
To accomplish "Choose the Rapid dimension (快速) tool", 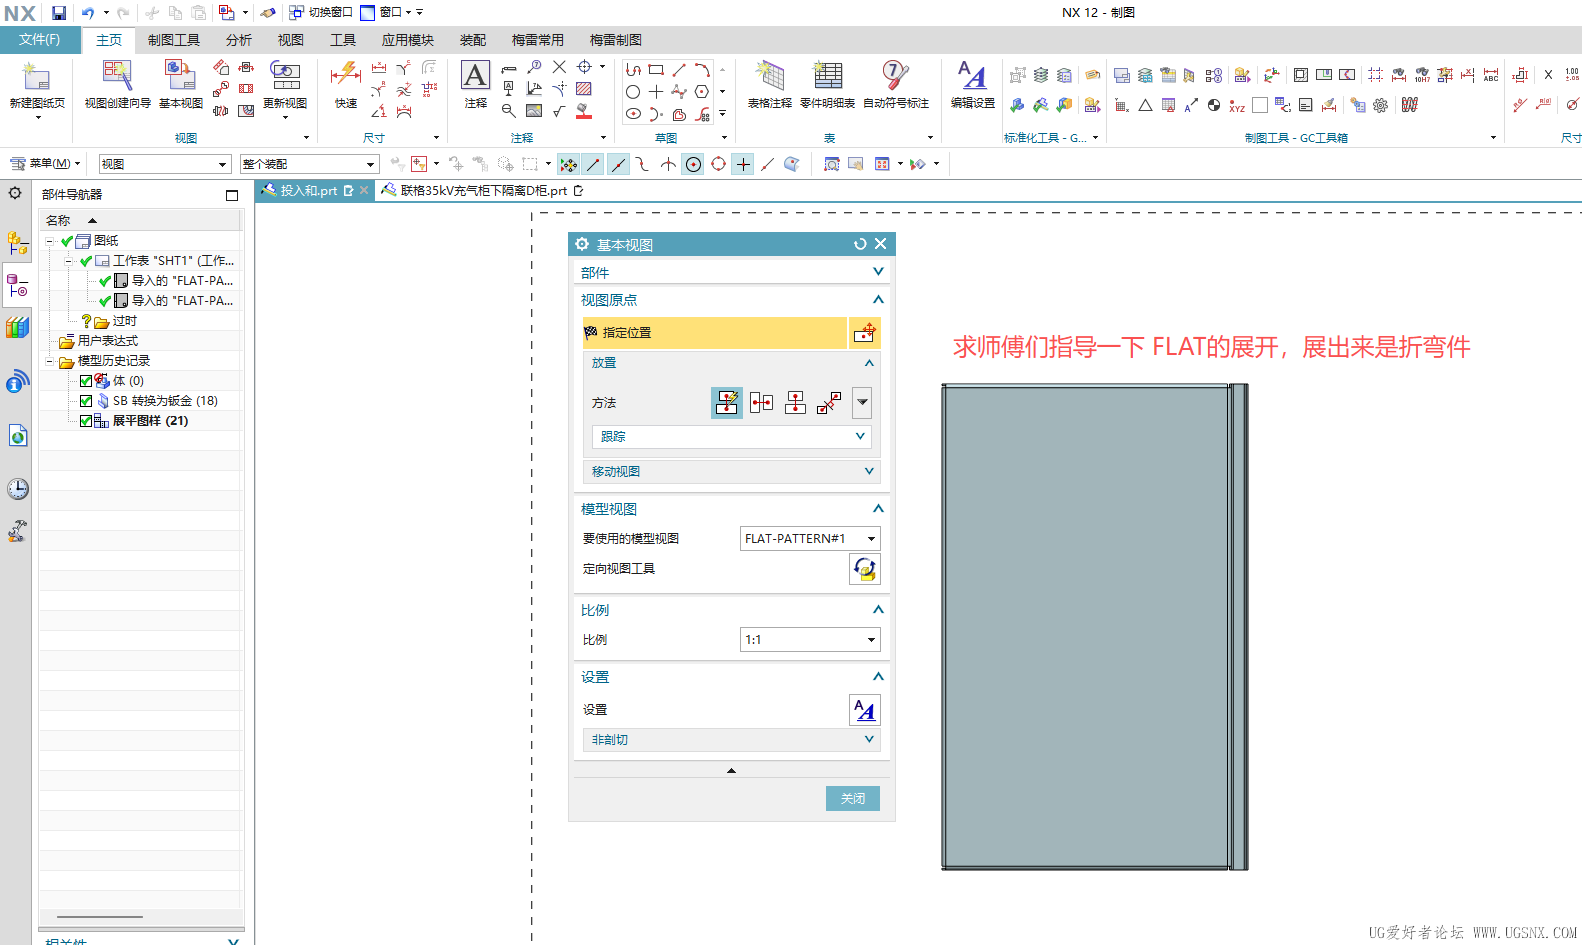I will tap(346, 76).
